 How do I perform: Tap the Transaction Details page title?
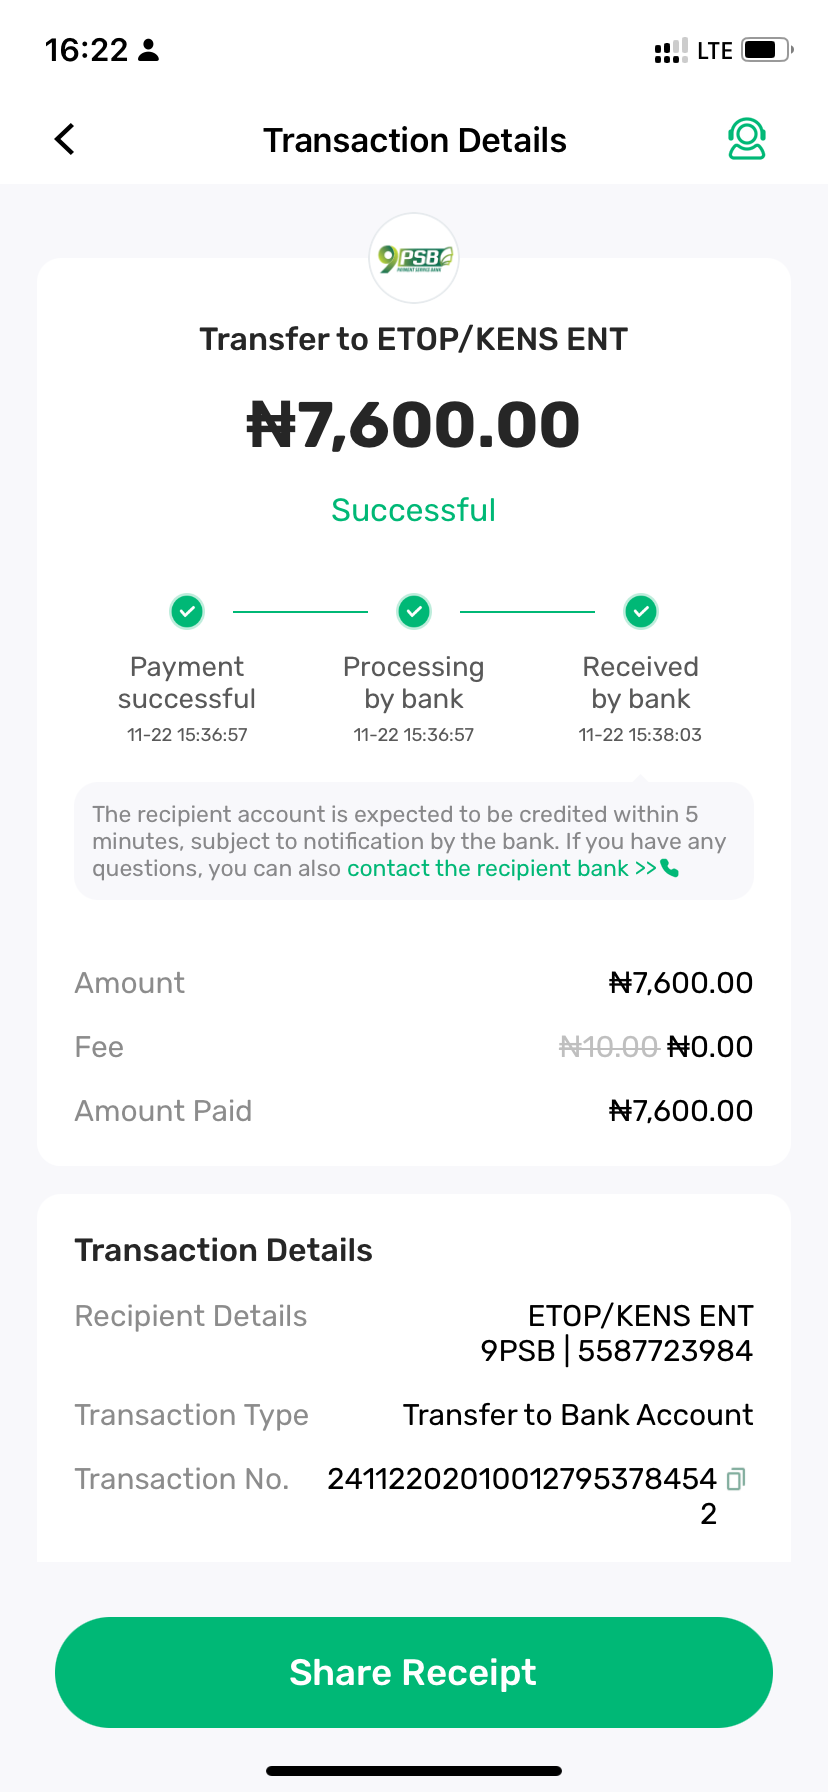pyautogui.click(x=414, y=140)
